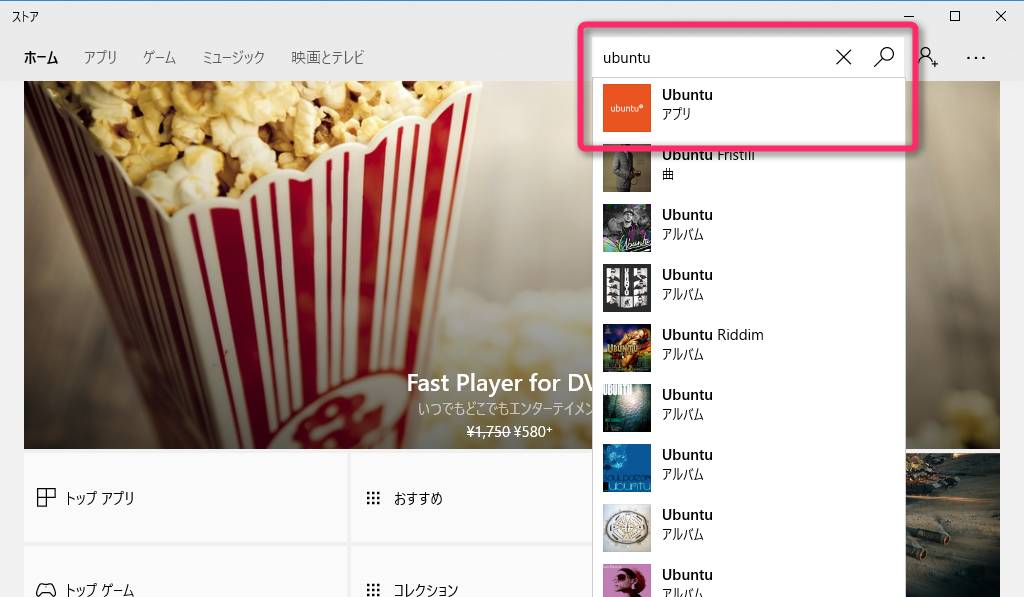The width and height of the screenshot is (1024, 597).
Task: Select the Ubuntu Riddim album suggestion
Action: (x=748, y=347)
